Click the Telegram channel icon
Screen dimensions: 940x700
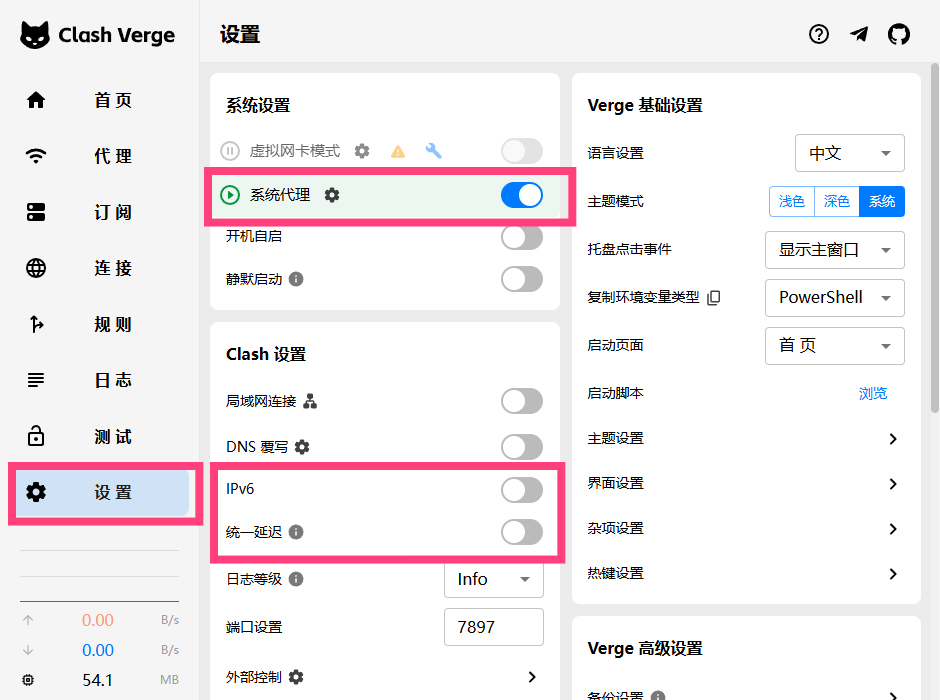[x=859, y=34]
